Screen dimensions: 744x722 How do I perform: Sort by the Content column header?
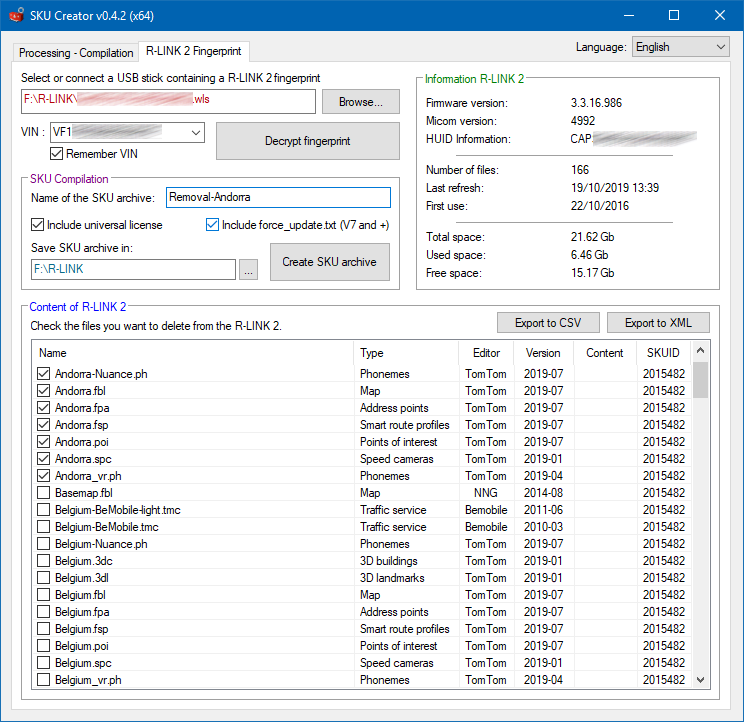[604, 353]
